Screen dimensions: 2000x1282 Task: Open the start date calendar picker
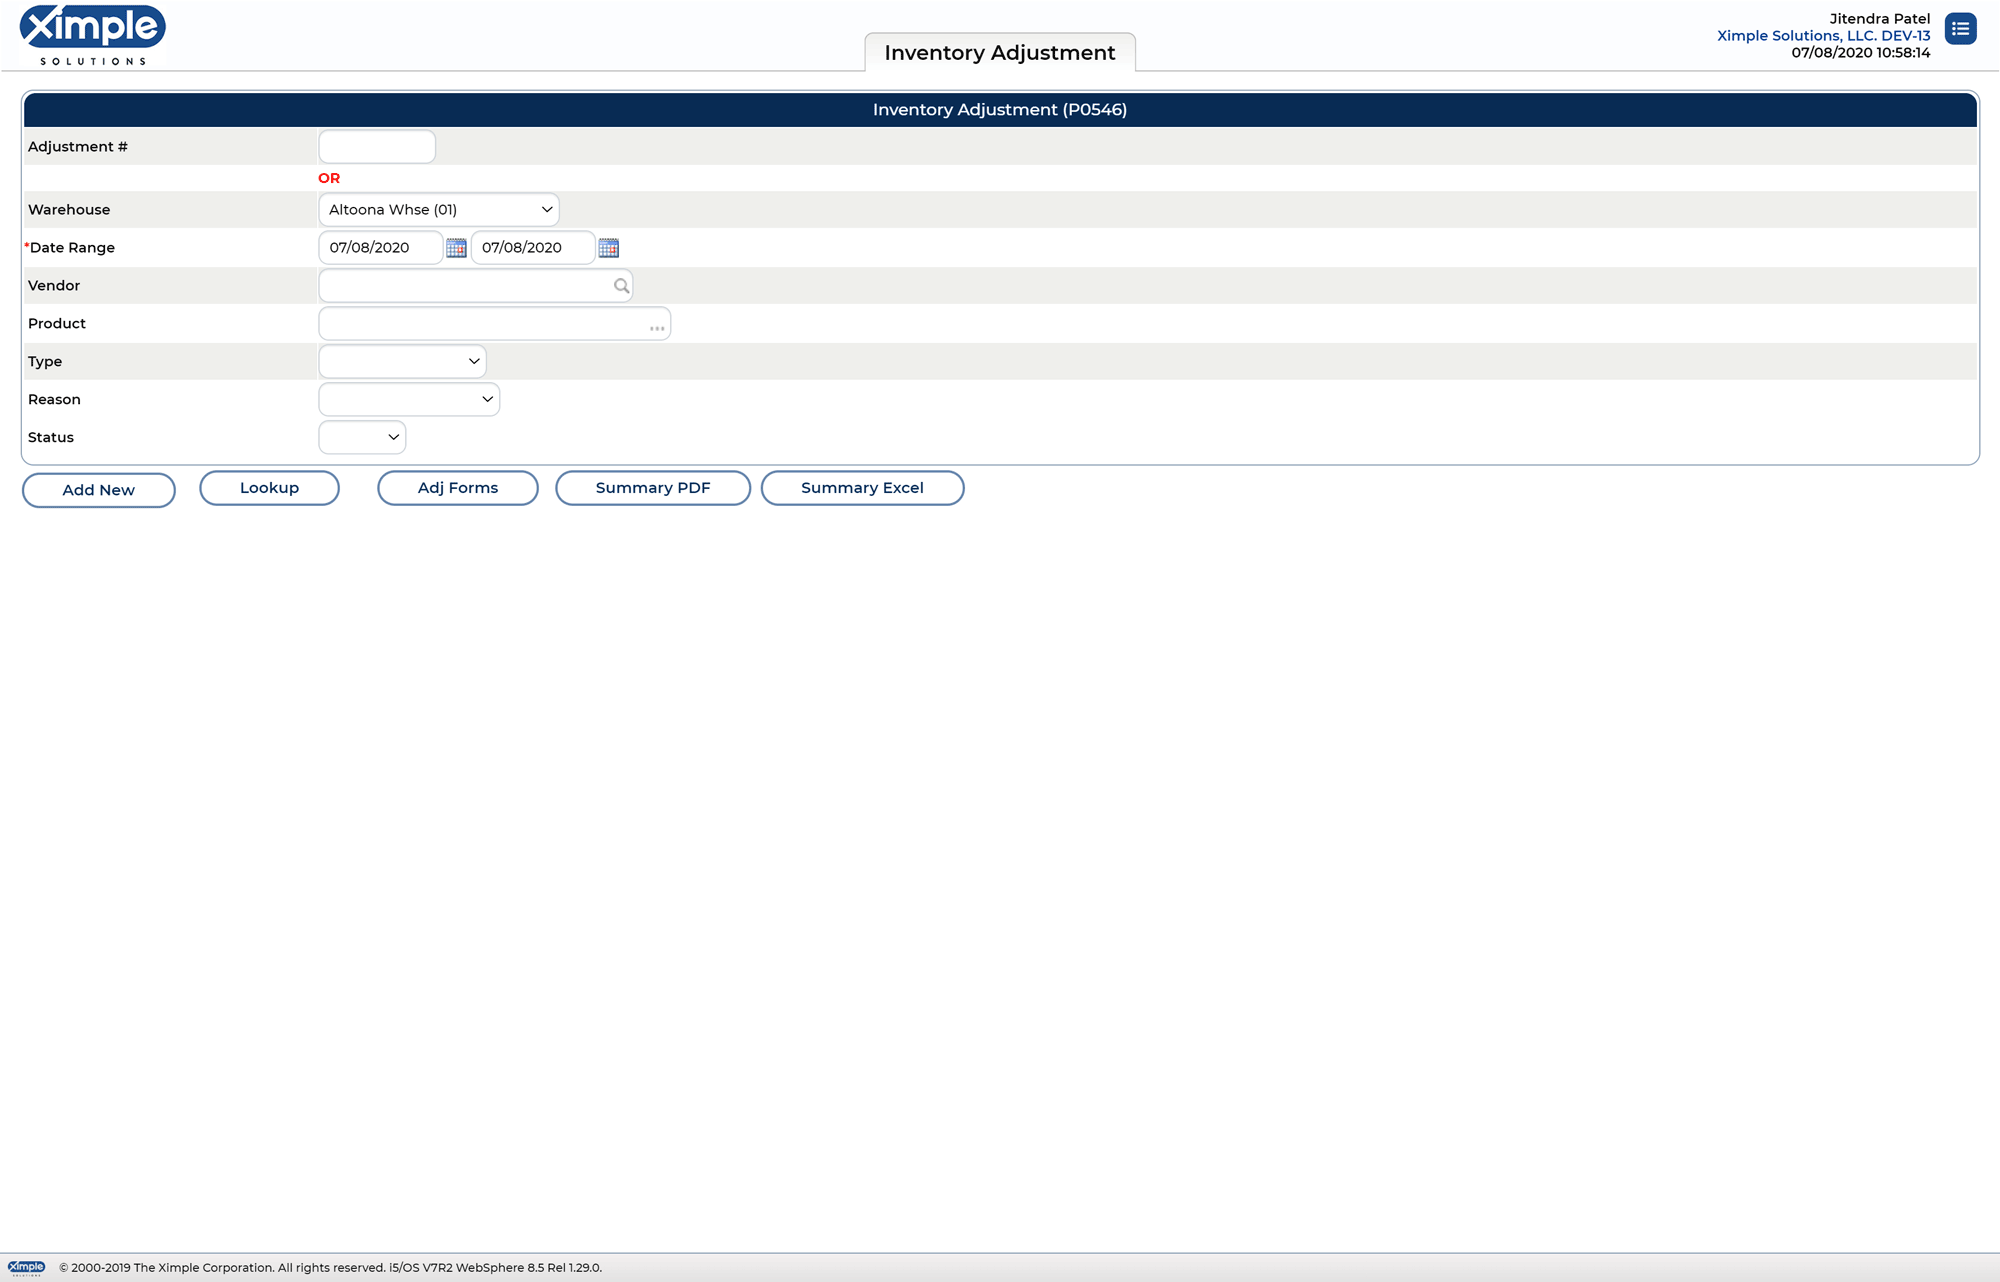(456, 247)
